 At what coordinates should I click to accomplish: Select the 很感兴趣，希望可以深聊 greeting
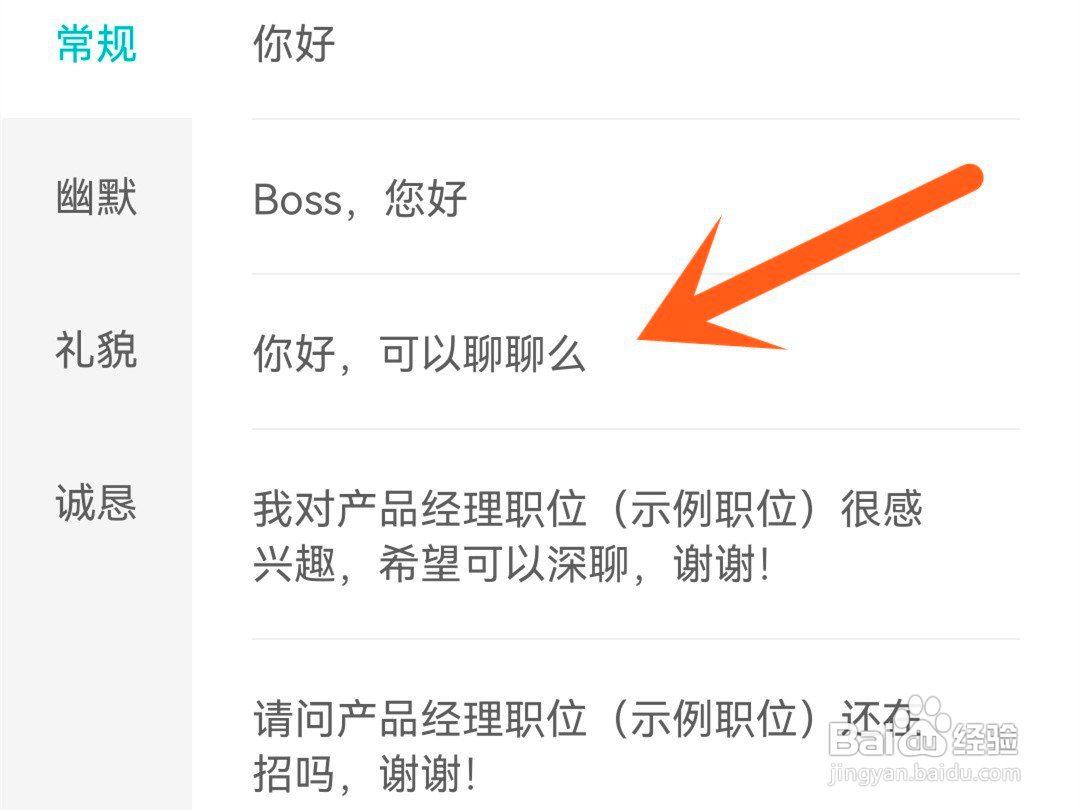click(635, 536)
